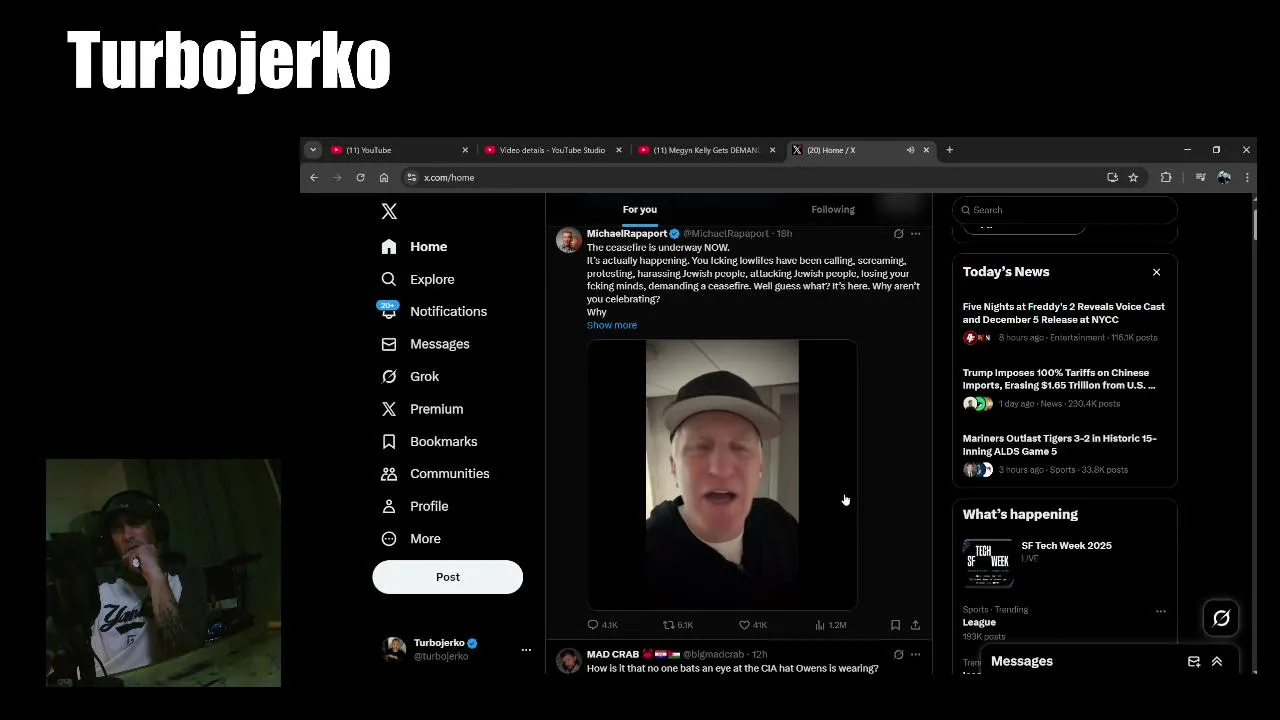The image size is (1280, 720).
Task: Close the Home / X browser tab
Action: coord(926,150)
